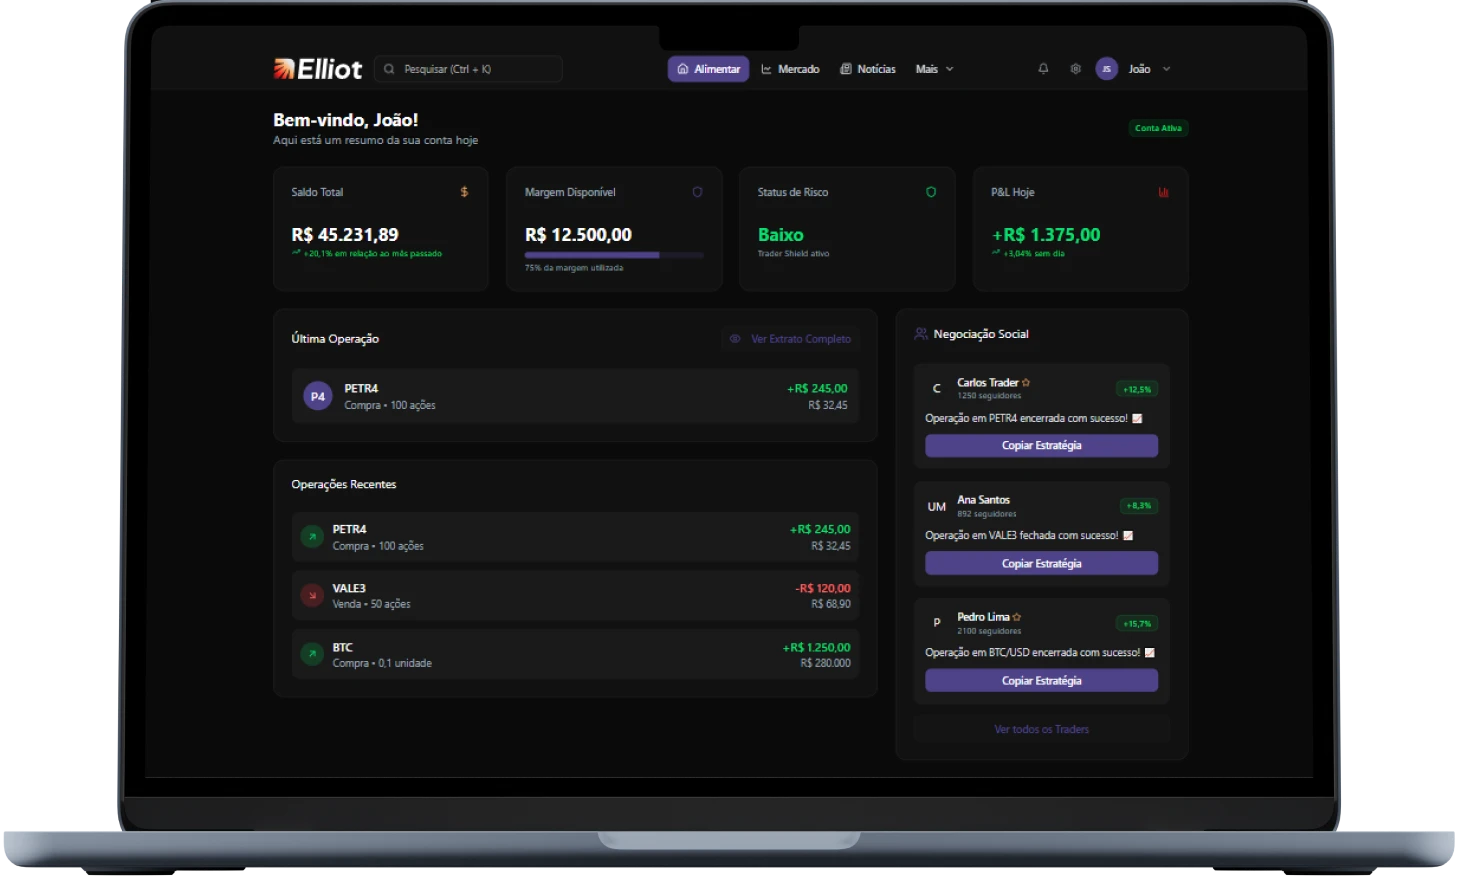The image size is (1458, 879).
Task: Click the star next to Pedro Lima
Action: 1017,617
